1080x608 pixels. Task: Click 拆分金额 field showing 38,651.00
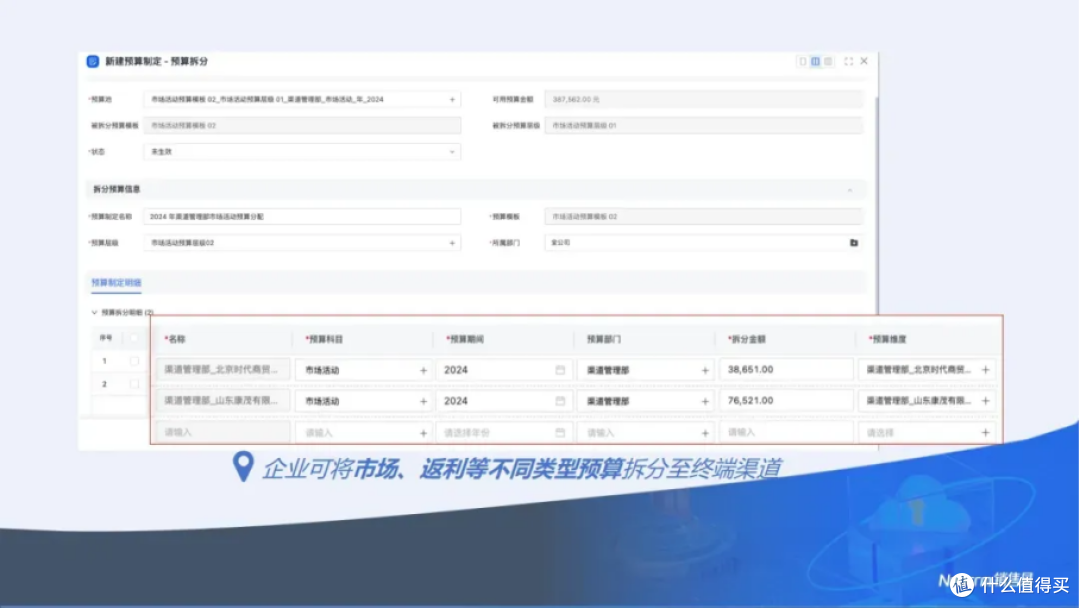point(786,370)
